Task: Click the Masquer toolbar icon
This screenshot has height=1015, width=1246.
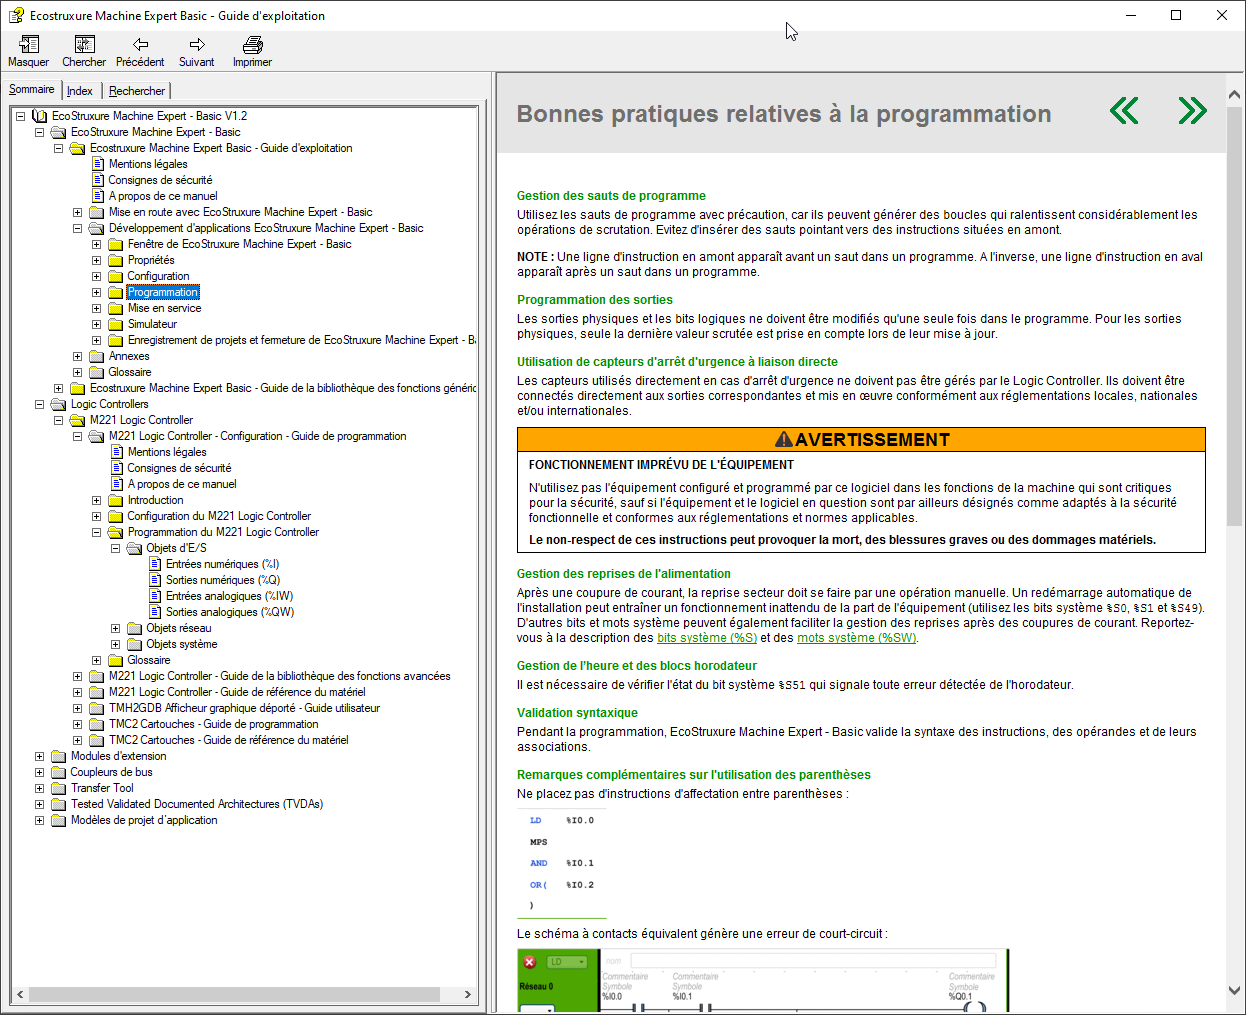Action: point(28,45)
